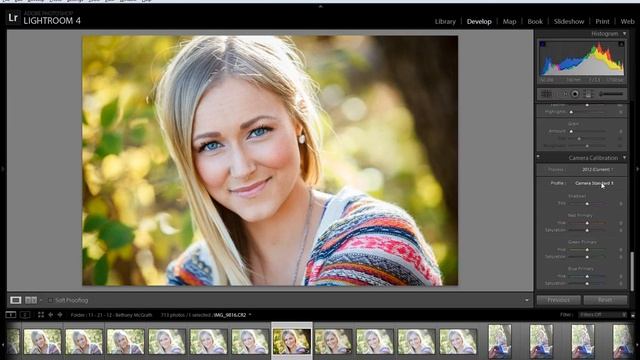Viewport: 640px width, 360px height.
Task: Select the highlighted filmstrip thumbnail
Action: pos(292,341)
